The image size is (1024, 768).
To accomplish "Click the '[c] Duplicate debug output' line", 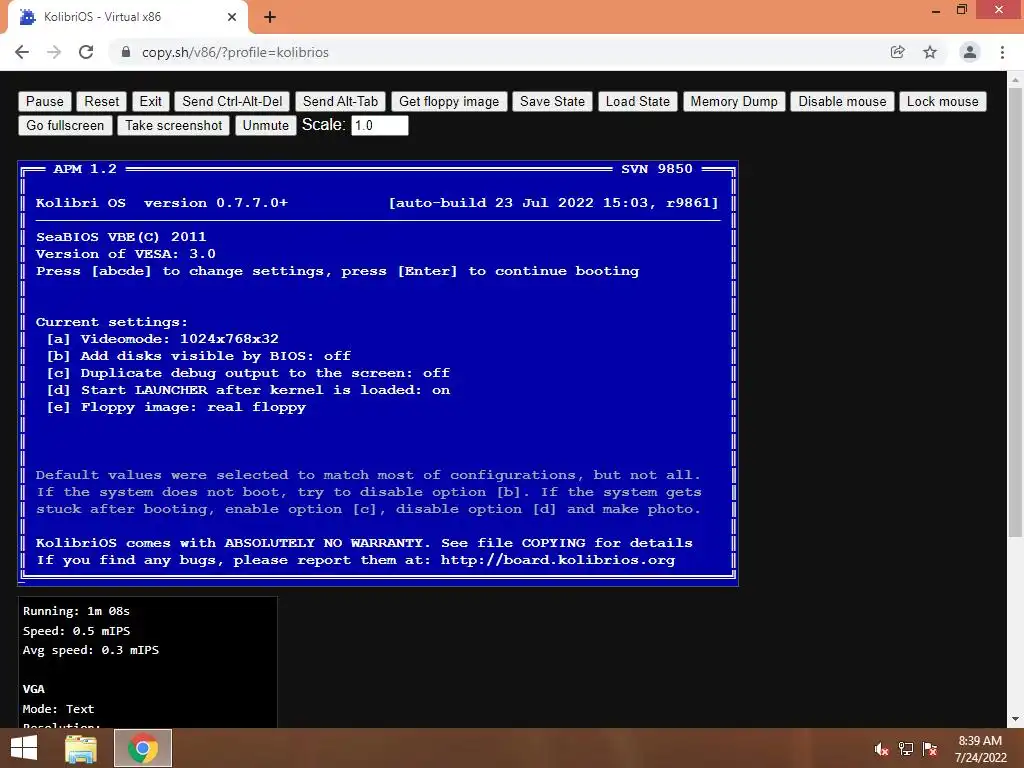I will (248, 373).
